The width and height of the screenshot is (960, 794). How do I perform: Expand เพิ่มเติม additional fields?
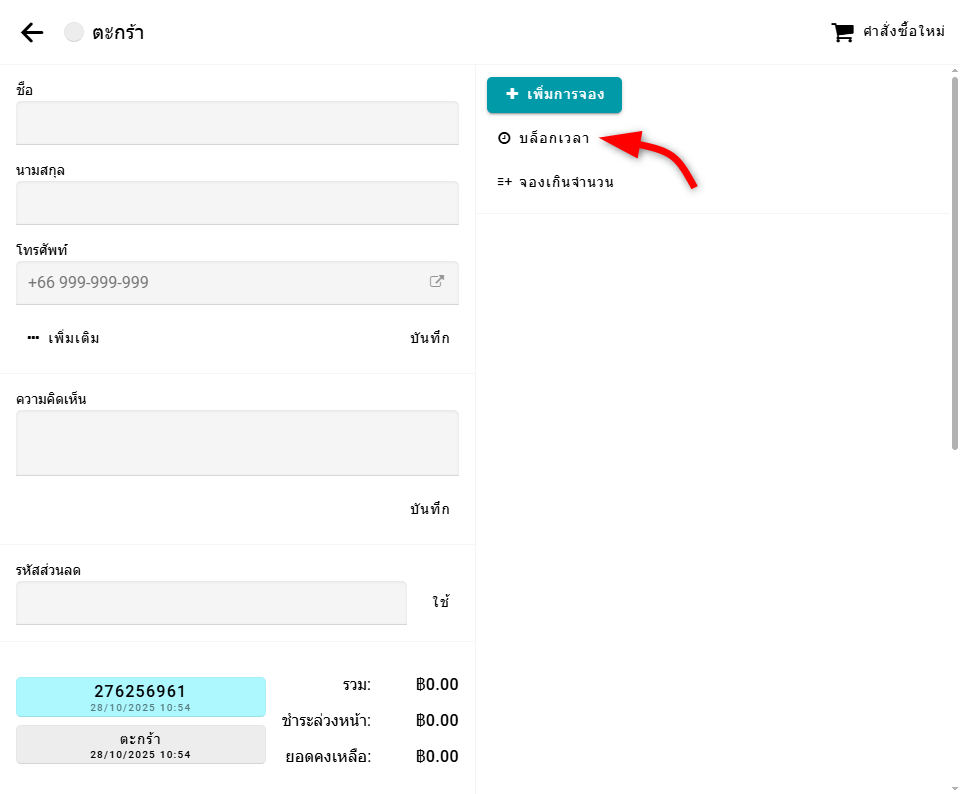click(x=74, y=338)
